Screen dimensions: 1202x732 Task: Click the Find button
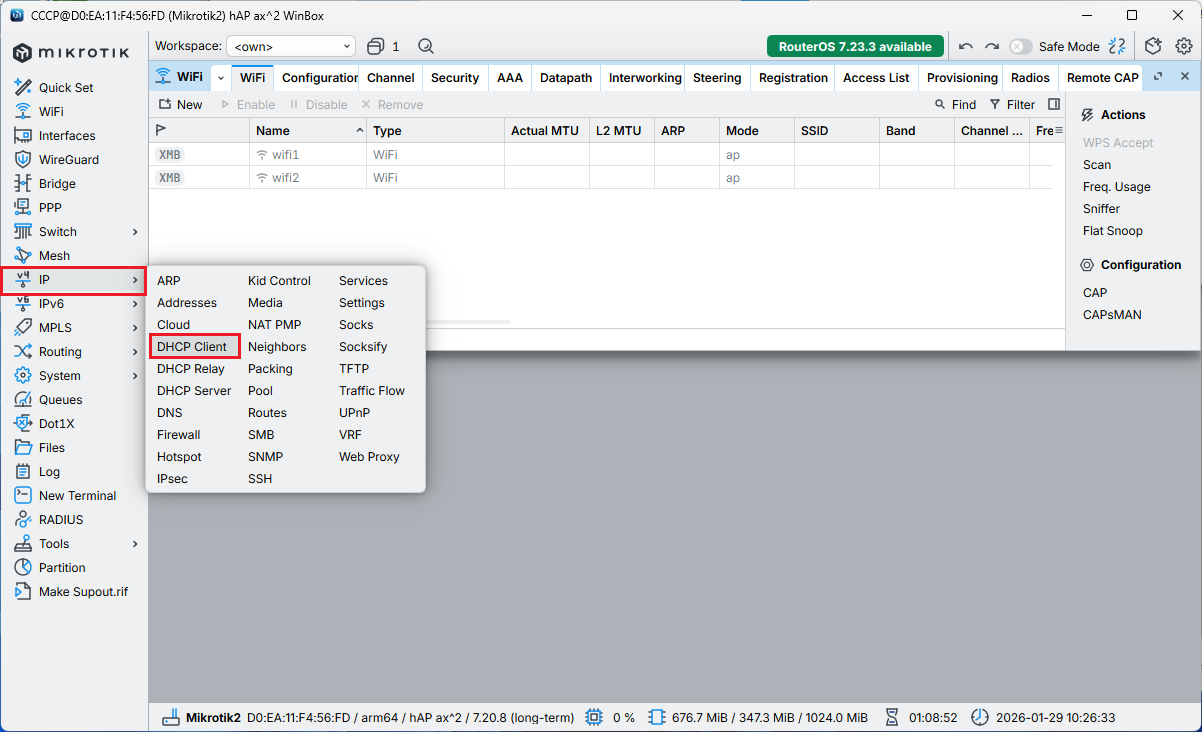click(x=955, y=104)
